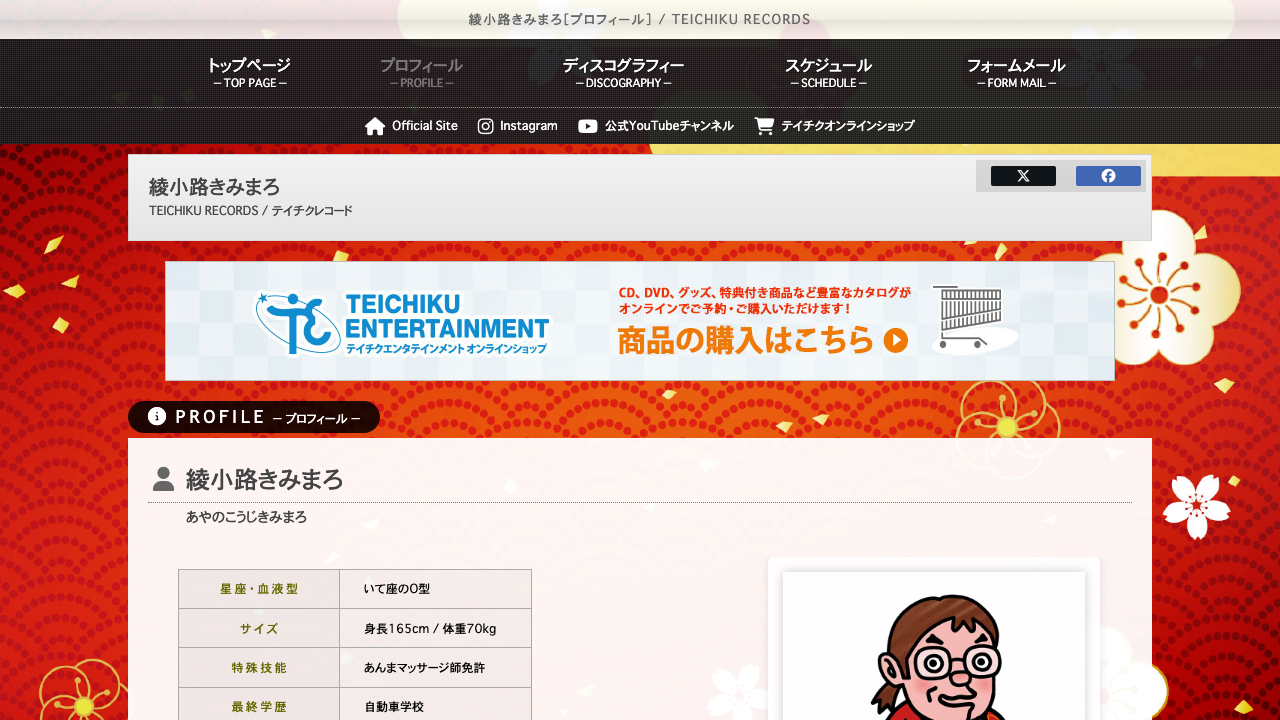Click the page title 綾小路きみまろ in header box
The image size is (1280, 720).
215,187
